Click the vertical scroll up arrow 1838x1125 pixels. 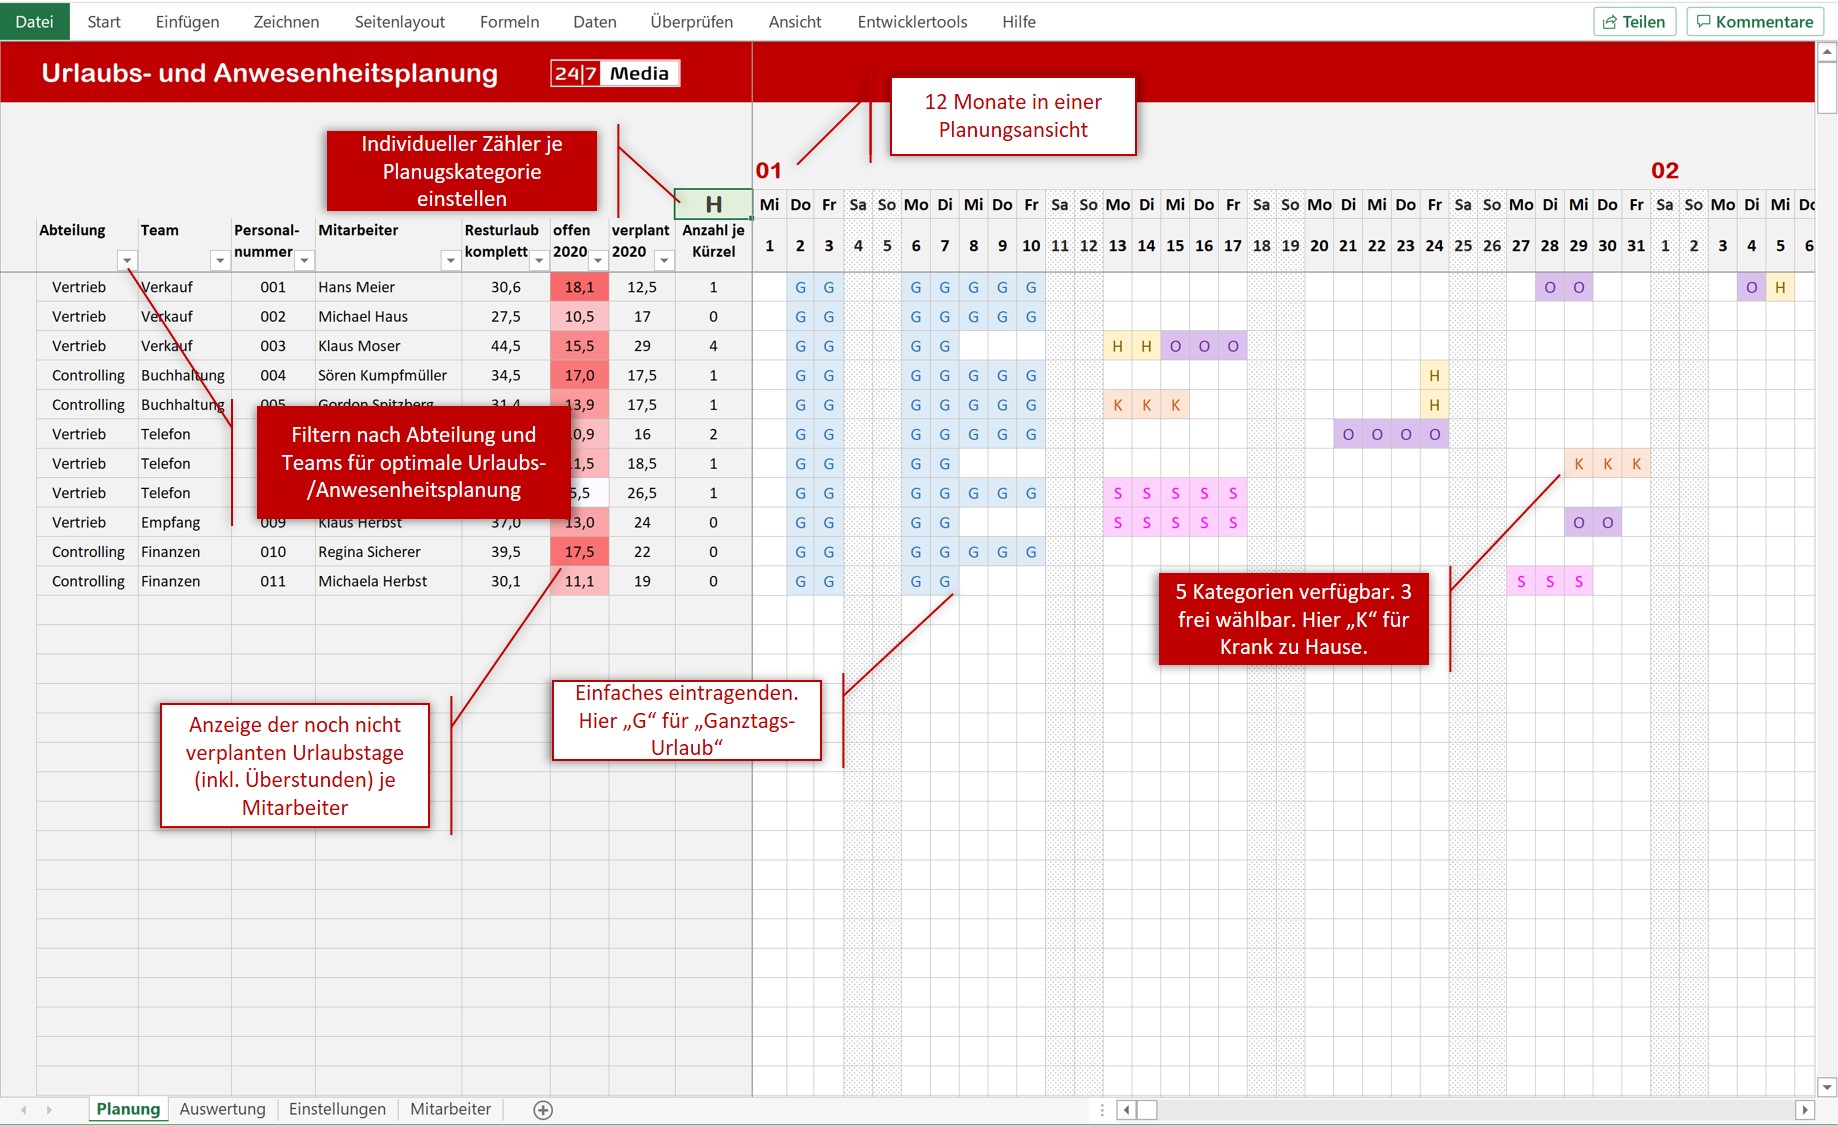pyautogui.click(x=1827, y=51)
